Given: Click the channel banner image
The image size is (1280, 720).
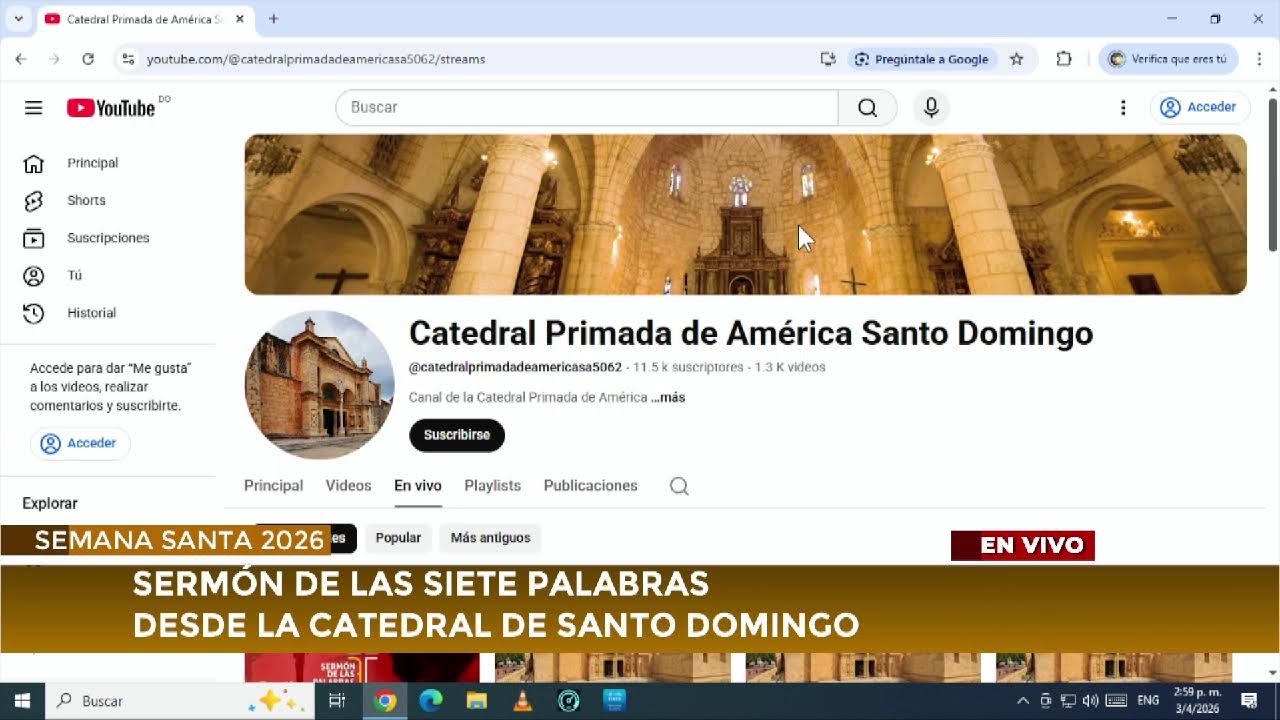Looking at the screenshot, I should tap(746, 214).
